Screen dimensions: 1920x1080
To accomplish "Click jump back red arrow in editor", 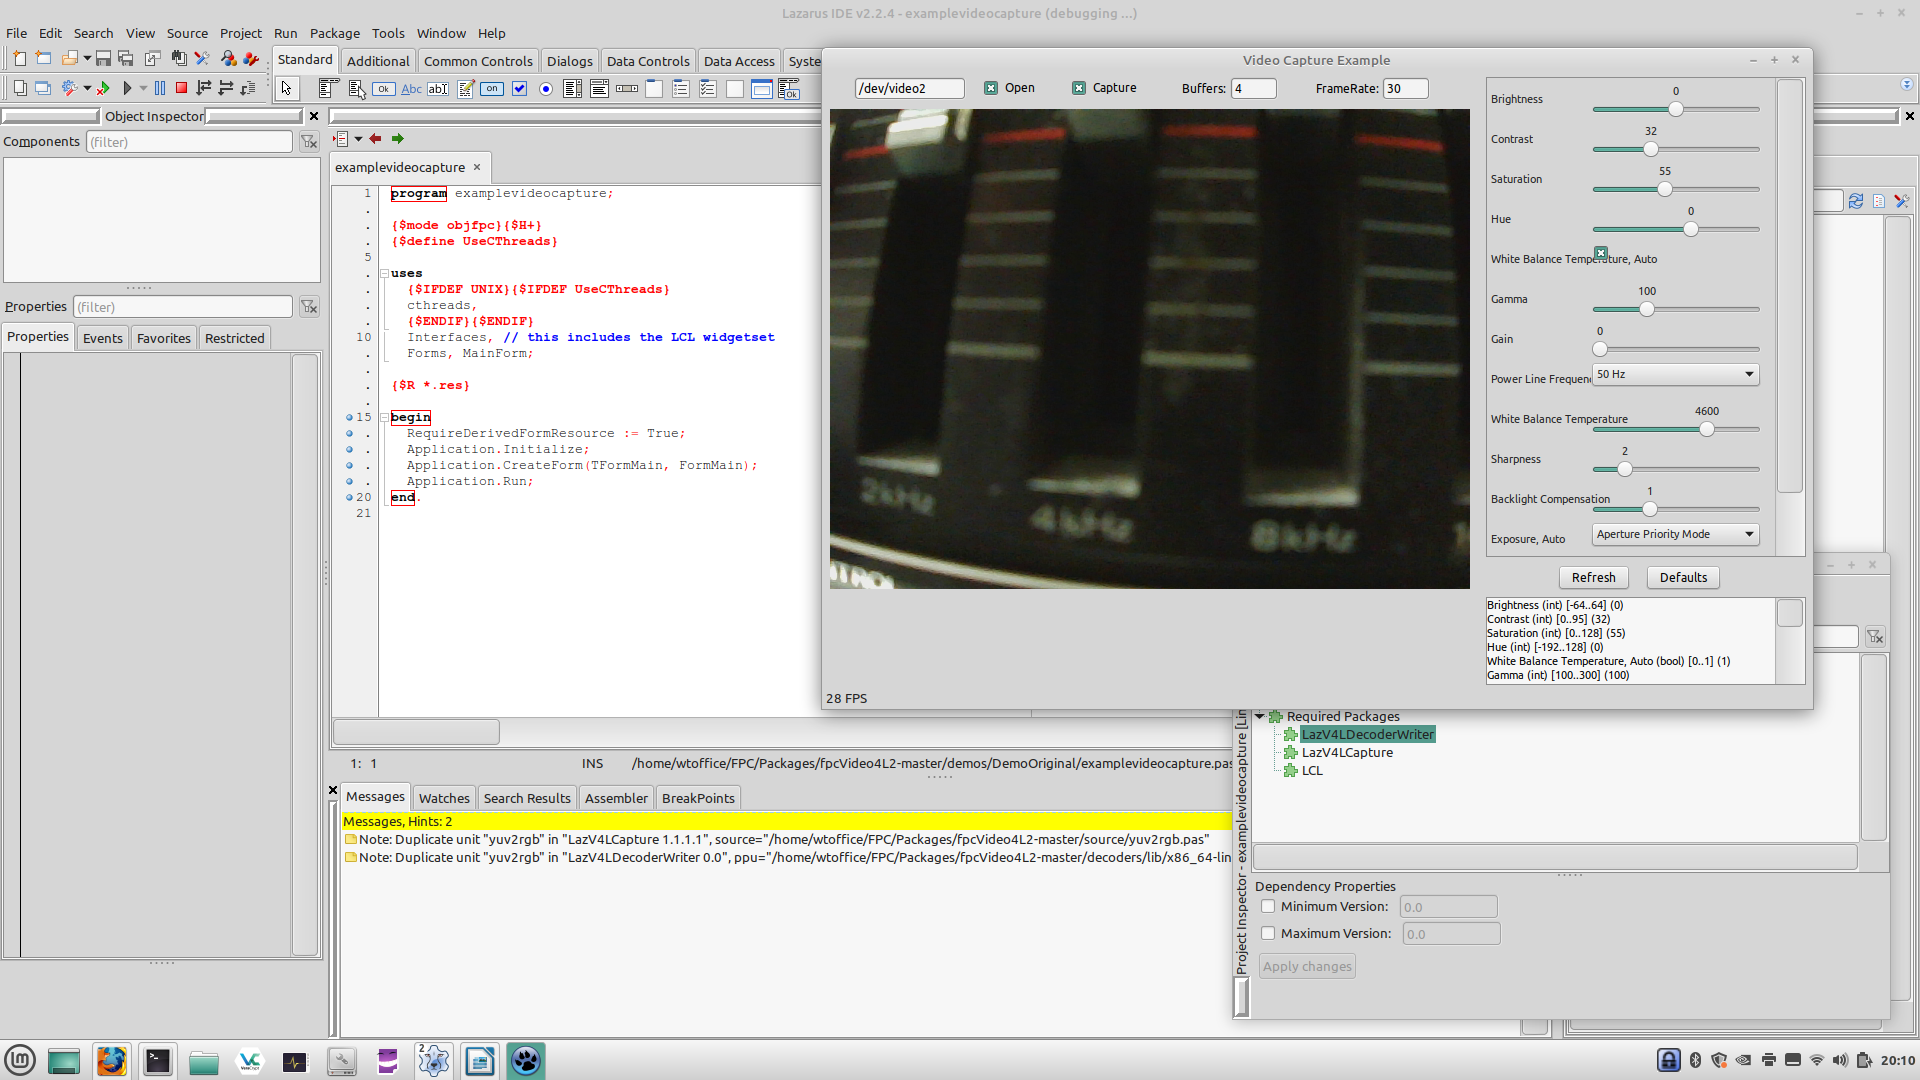I will (375, 139).
